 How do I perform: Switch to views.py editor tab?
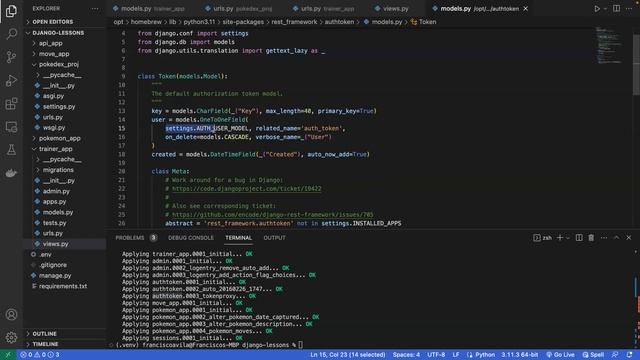(x=391, y=9)
